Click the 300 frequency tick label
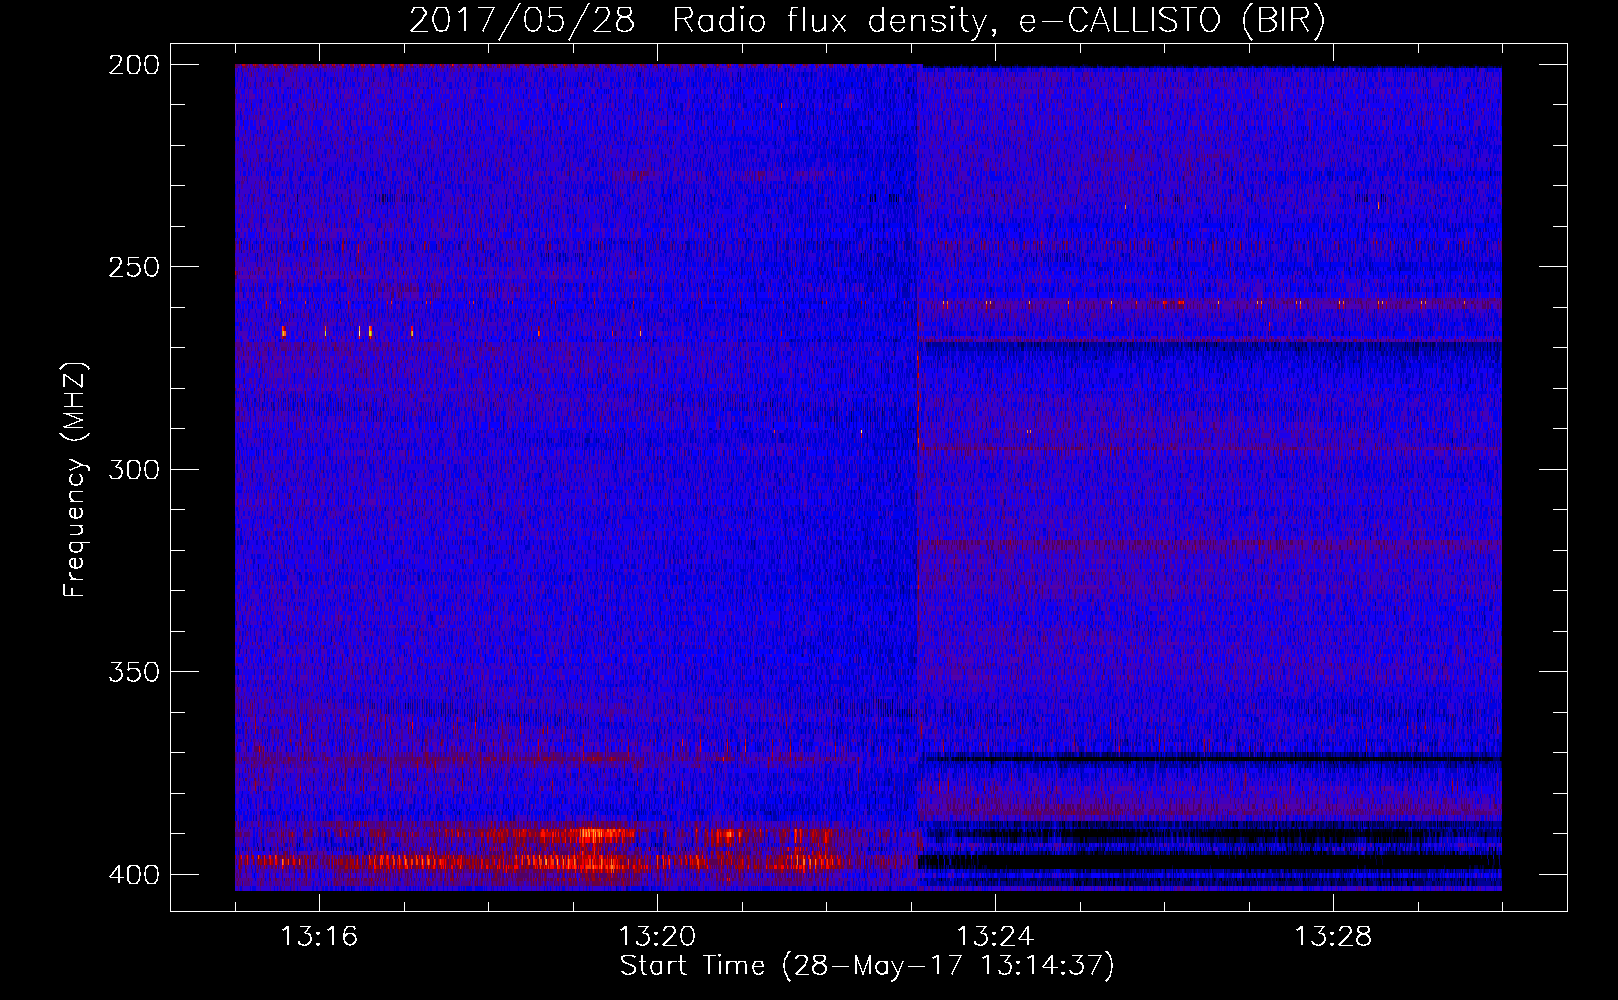The width and height of the screenshot is (1618, 1000). click(x=133, y=469)
